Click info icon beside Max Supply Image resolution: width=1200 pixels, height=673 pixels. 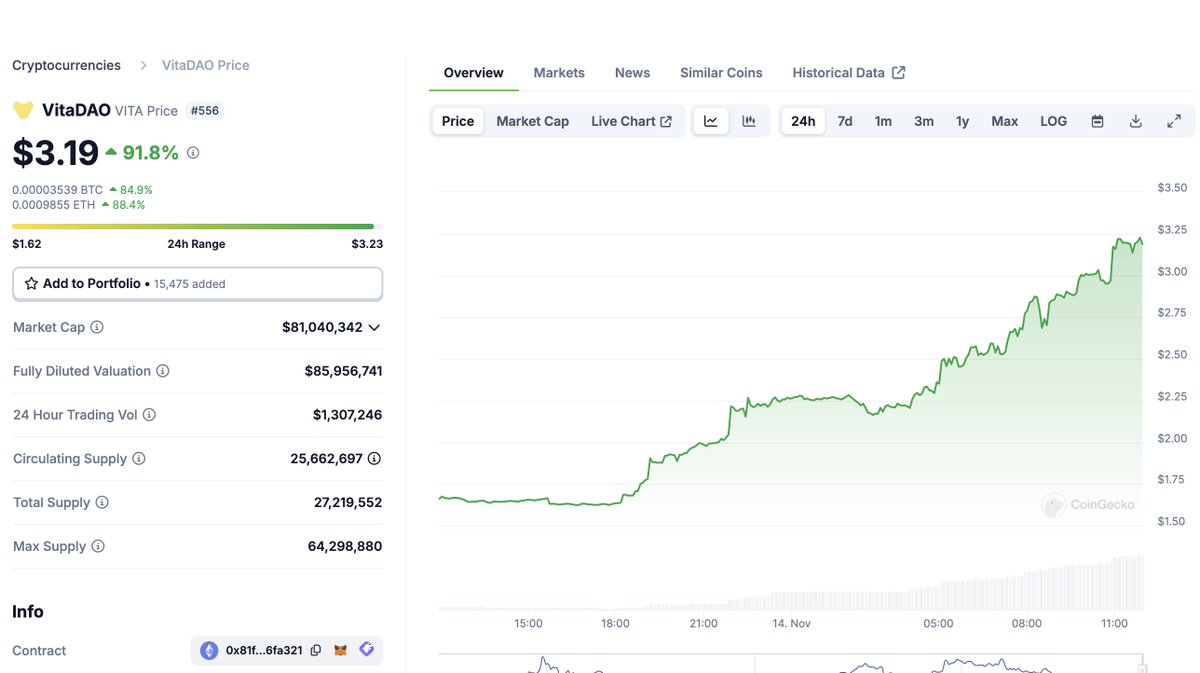tap(97, 547)
